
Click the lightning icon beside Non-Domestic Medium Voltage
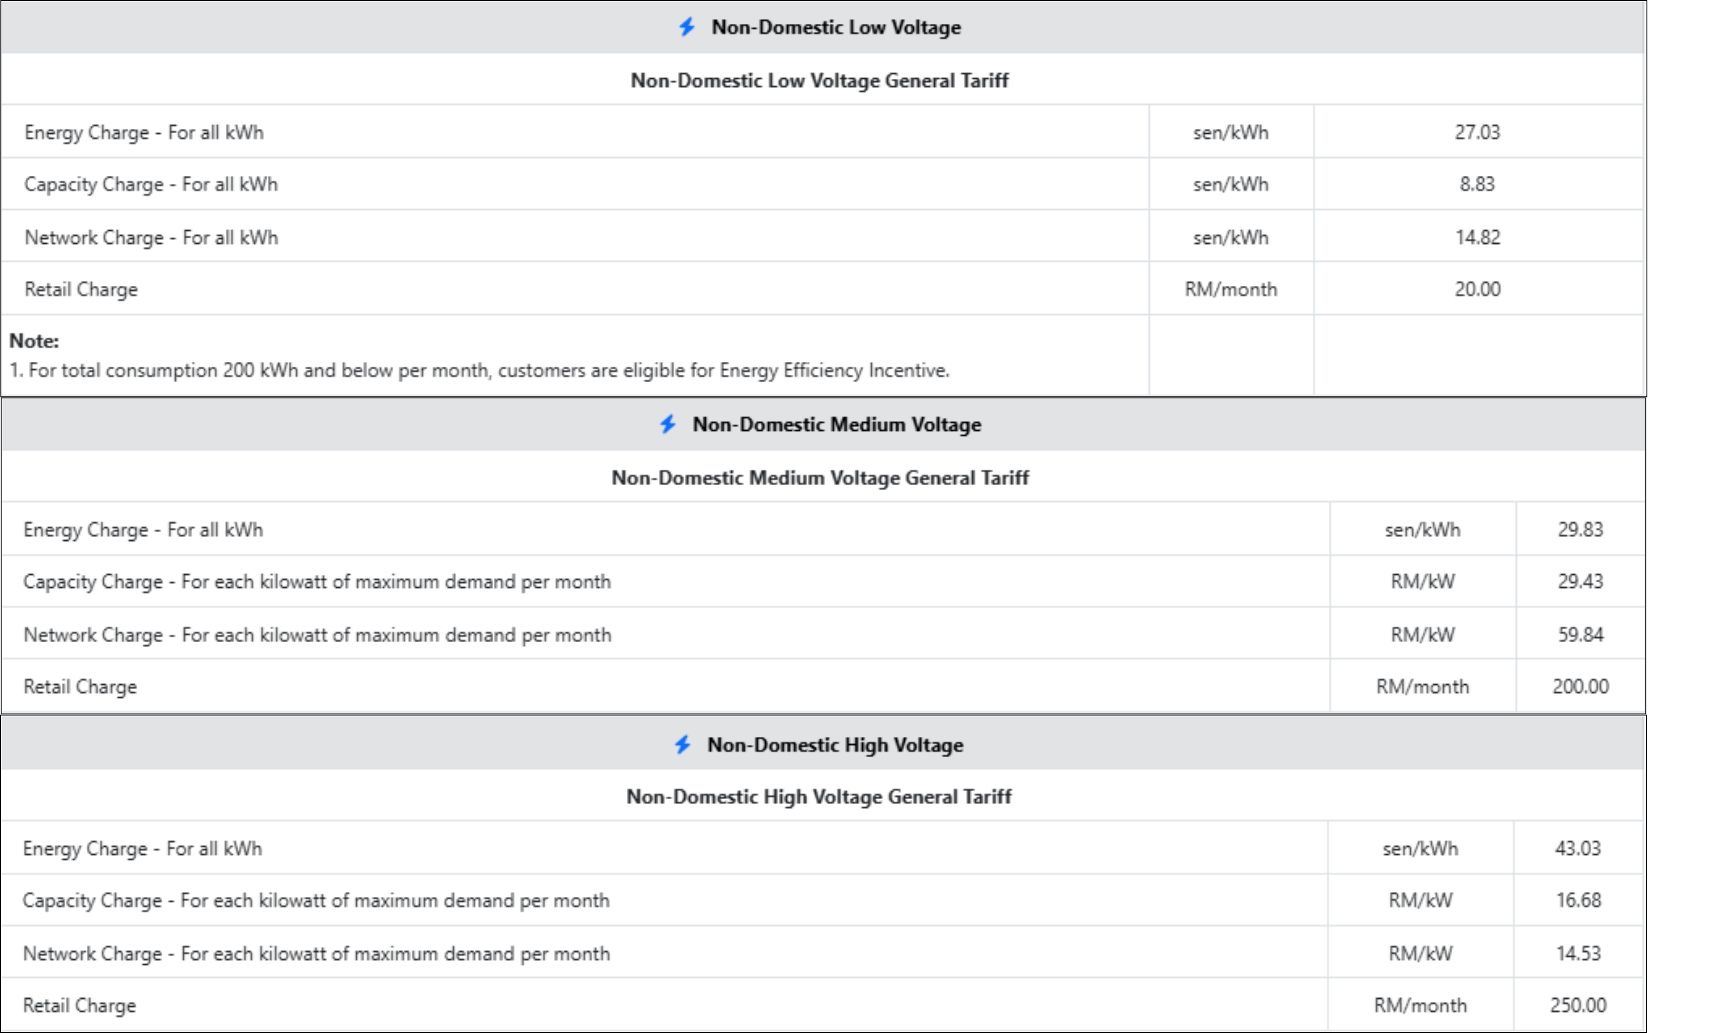pyautogui.click(x=668, y=424)
